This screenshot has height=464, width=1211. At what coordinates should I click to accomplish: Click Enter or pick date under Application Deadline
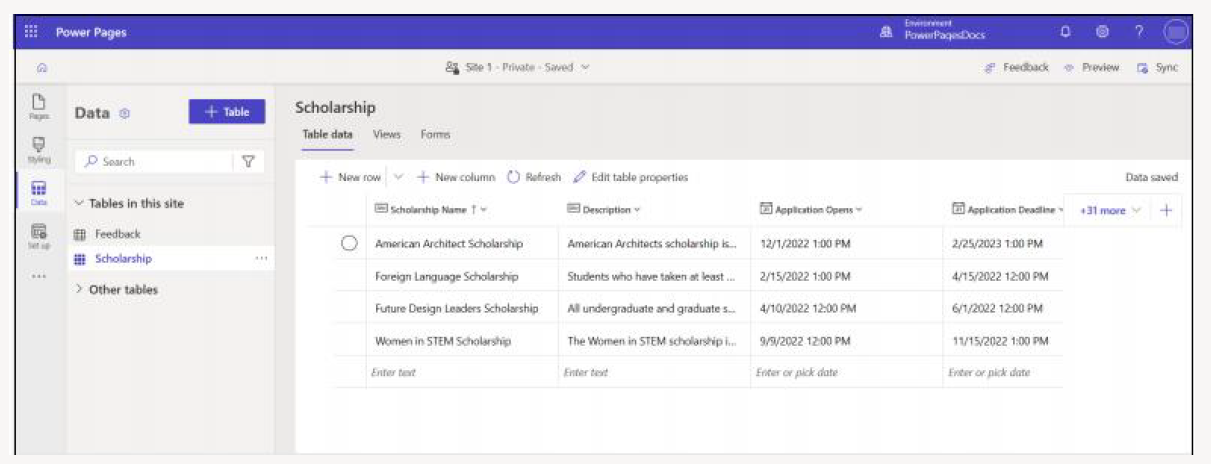1003,372
